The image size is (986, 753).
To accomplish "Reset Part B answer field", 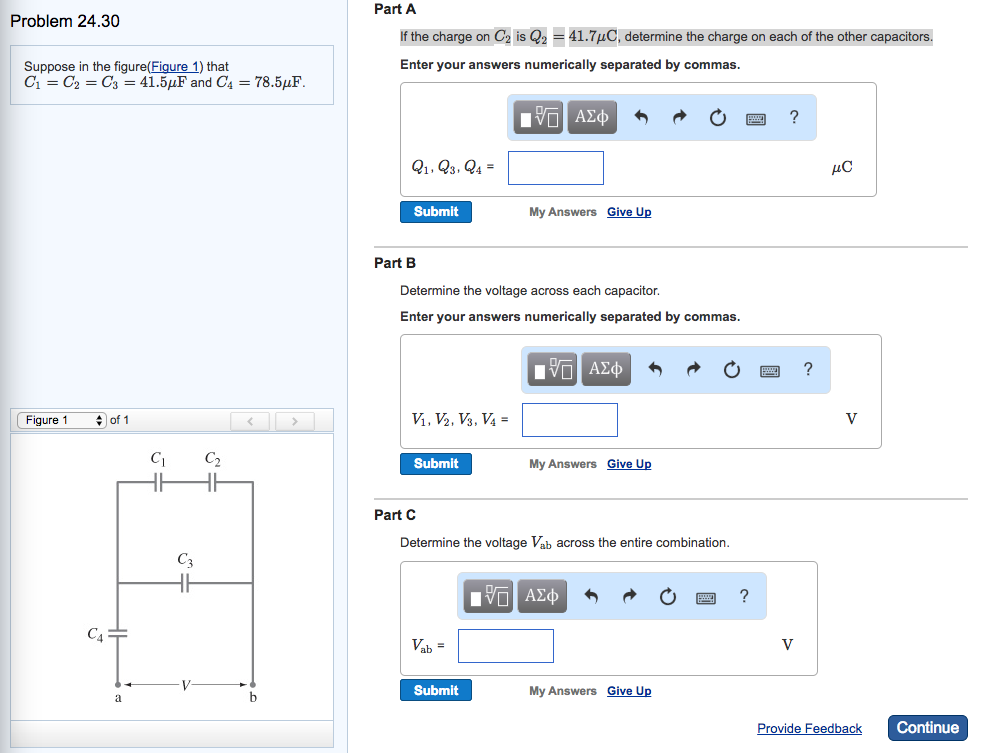I will coord(731,369).
